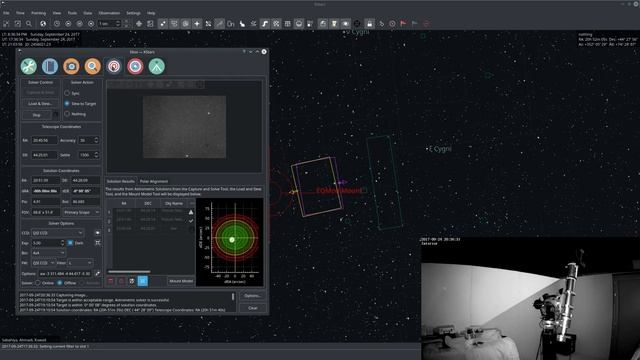Image resolution: width=640 pixels, height=360 pixels.
Task: Click the captured star field image preview
Action: click(184, 127)
